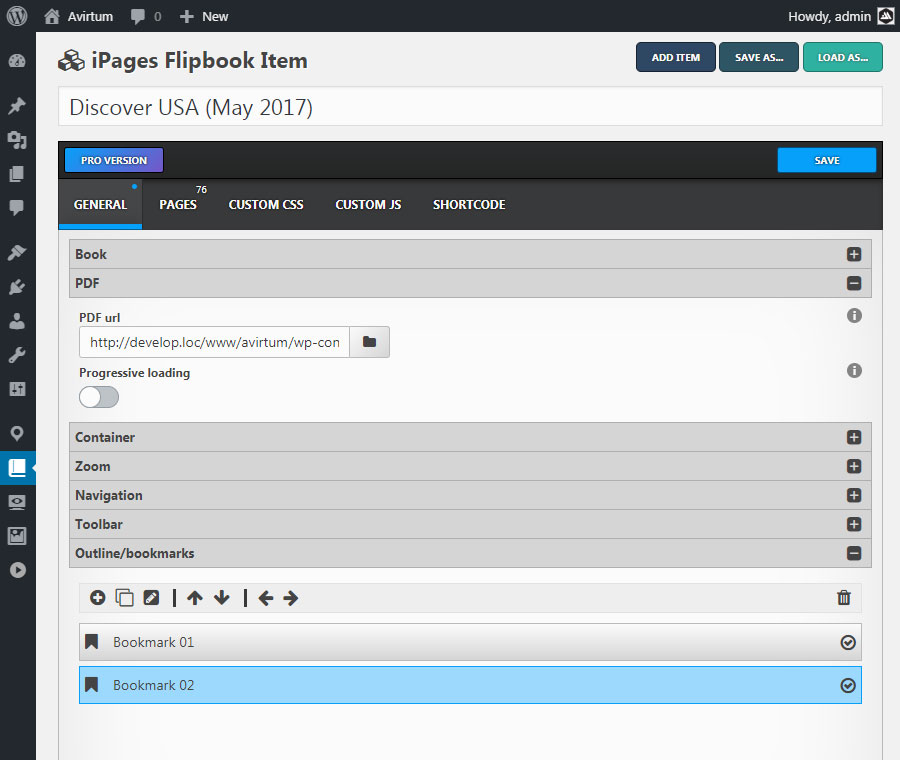900x760 pixels.
Task: Open Comments sidebar icon
Action: 17,207
